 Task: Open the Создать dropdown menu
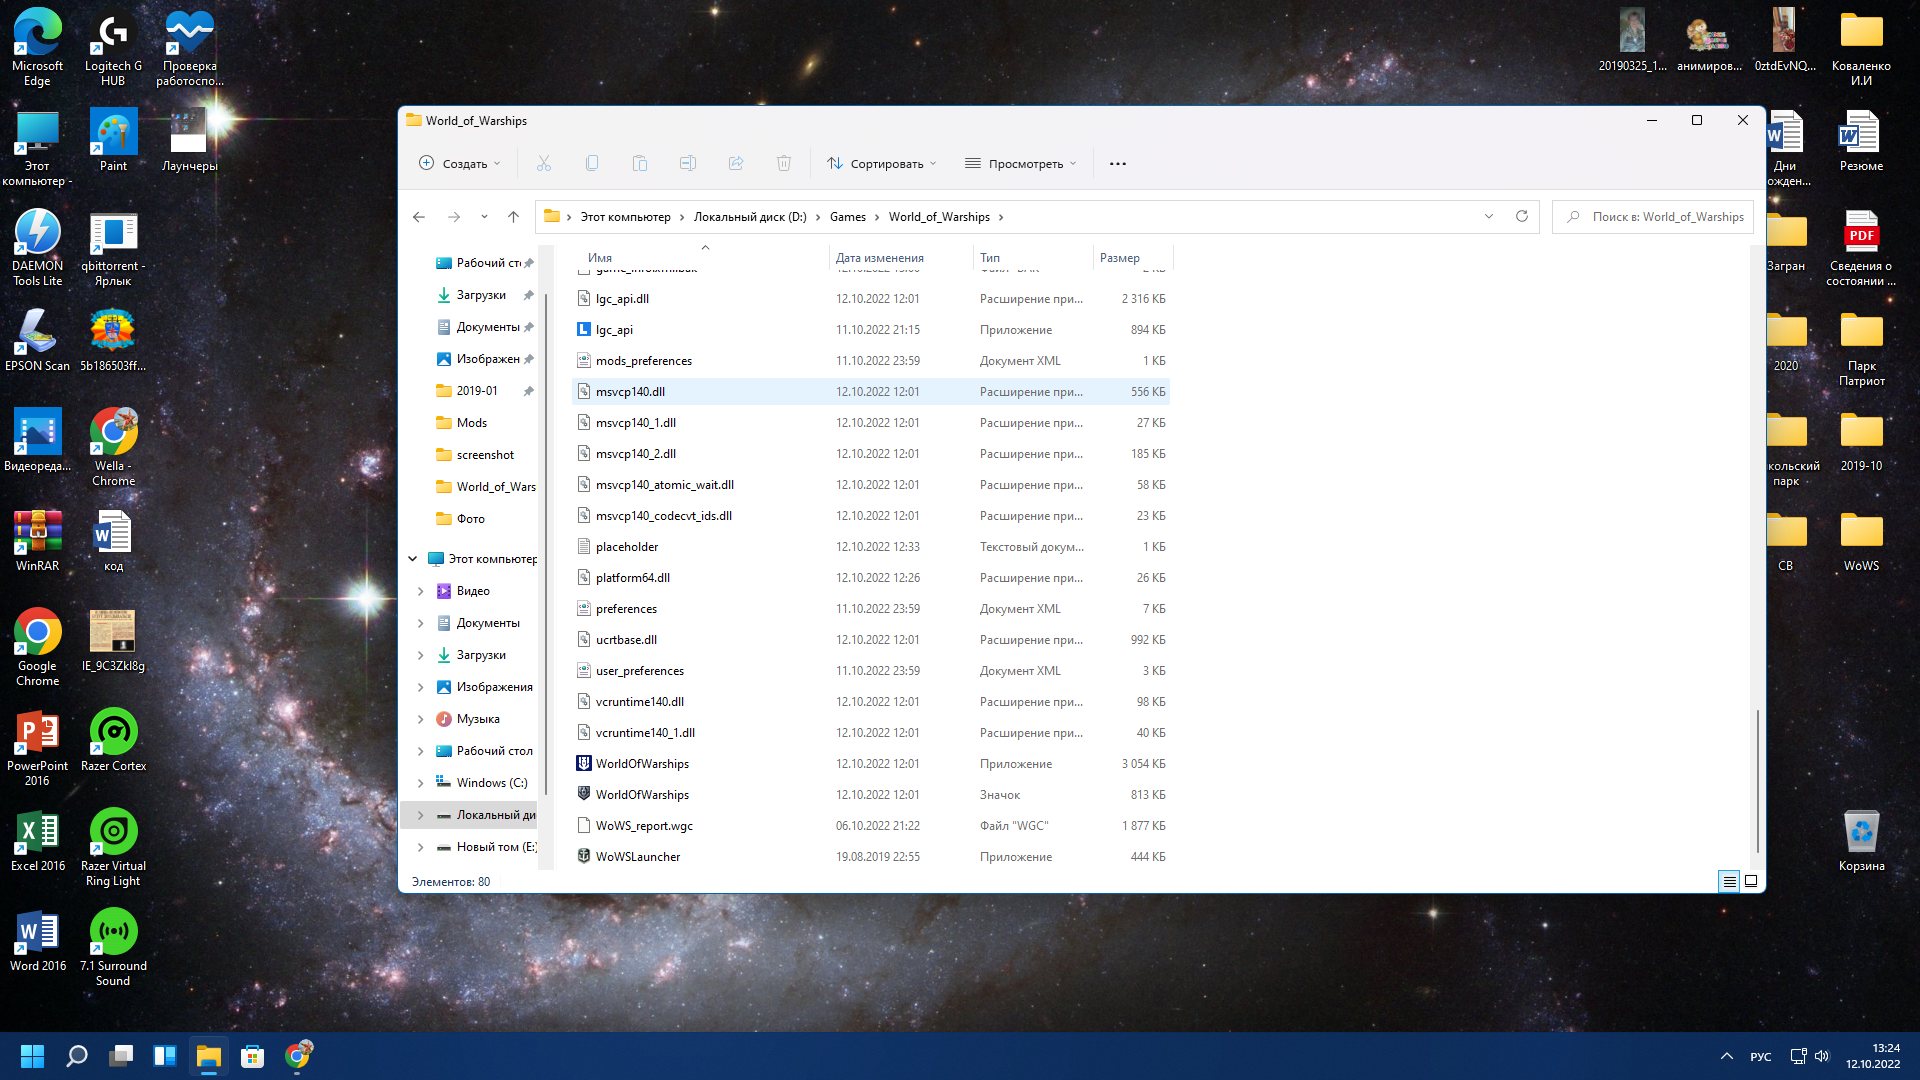459,163
